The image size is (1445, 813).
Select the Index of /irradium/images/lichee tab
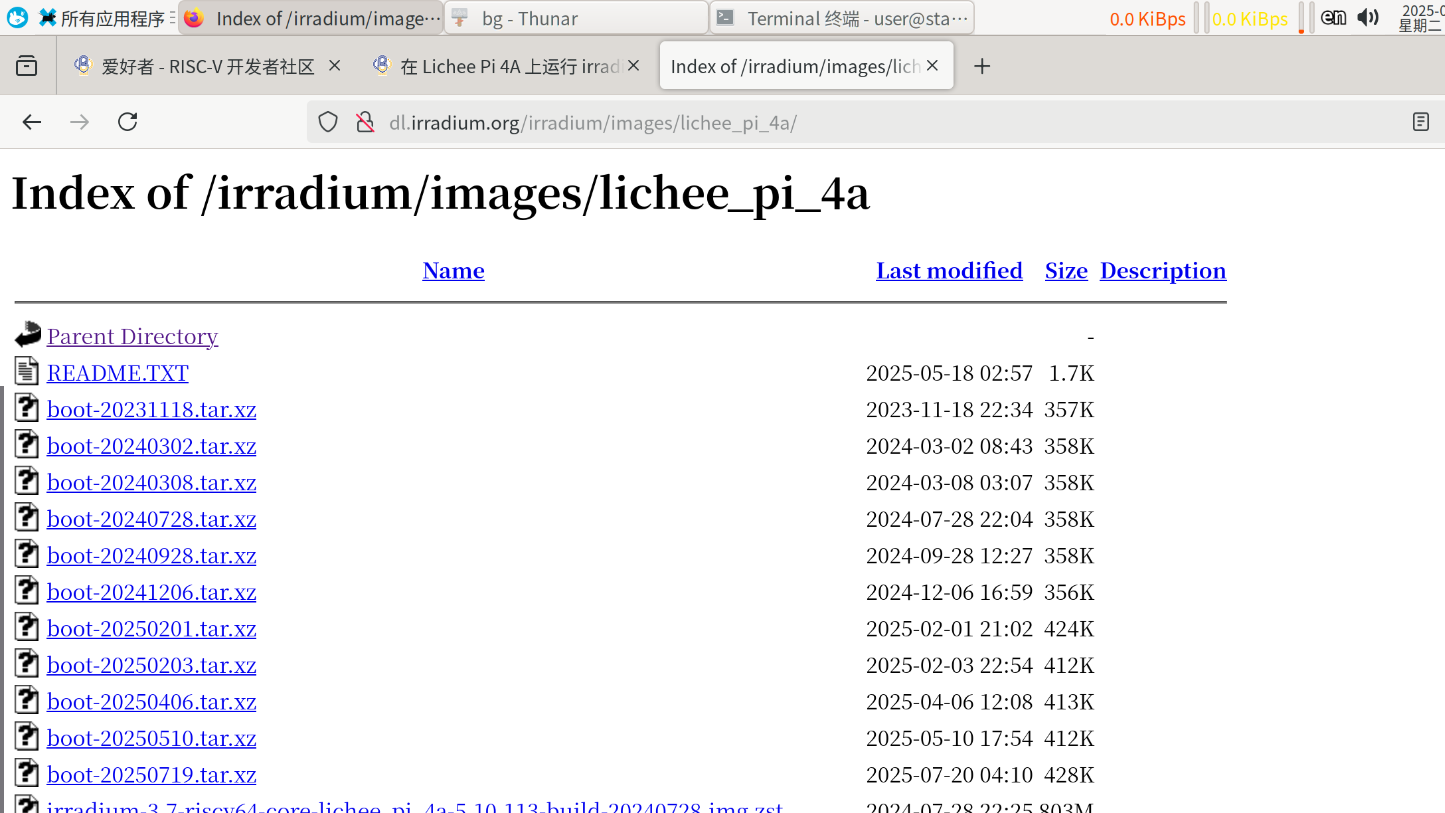806,66
